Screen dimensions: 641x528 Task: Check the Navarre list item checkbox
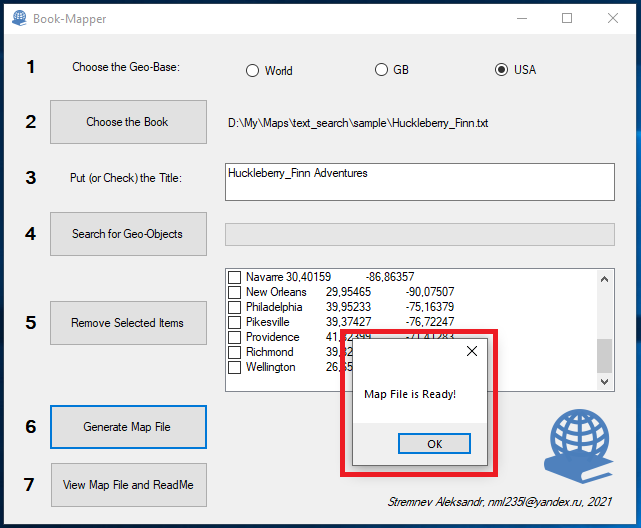click(x=234, y=277)
